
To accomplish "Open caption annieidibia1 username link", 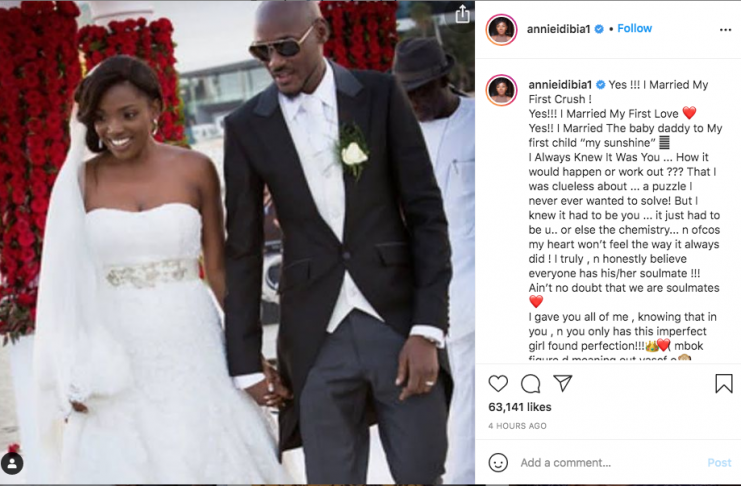I will [x=560, y=85].
